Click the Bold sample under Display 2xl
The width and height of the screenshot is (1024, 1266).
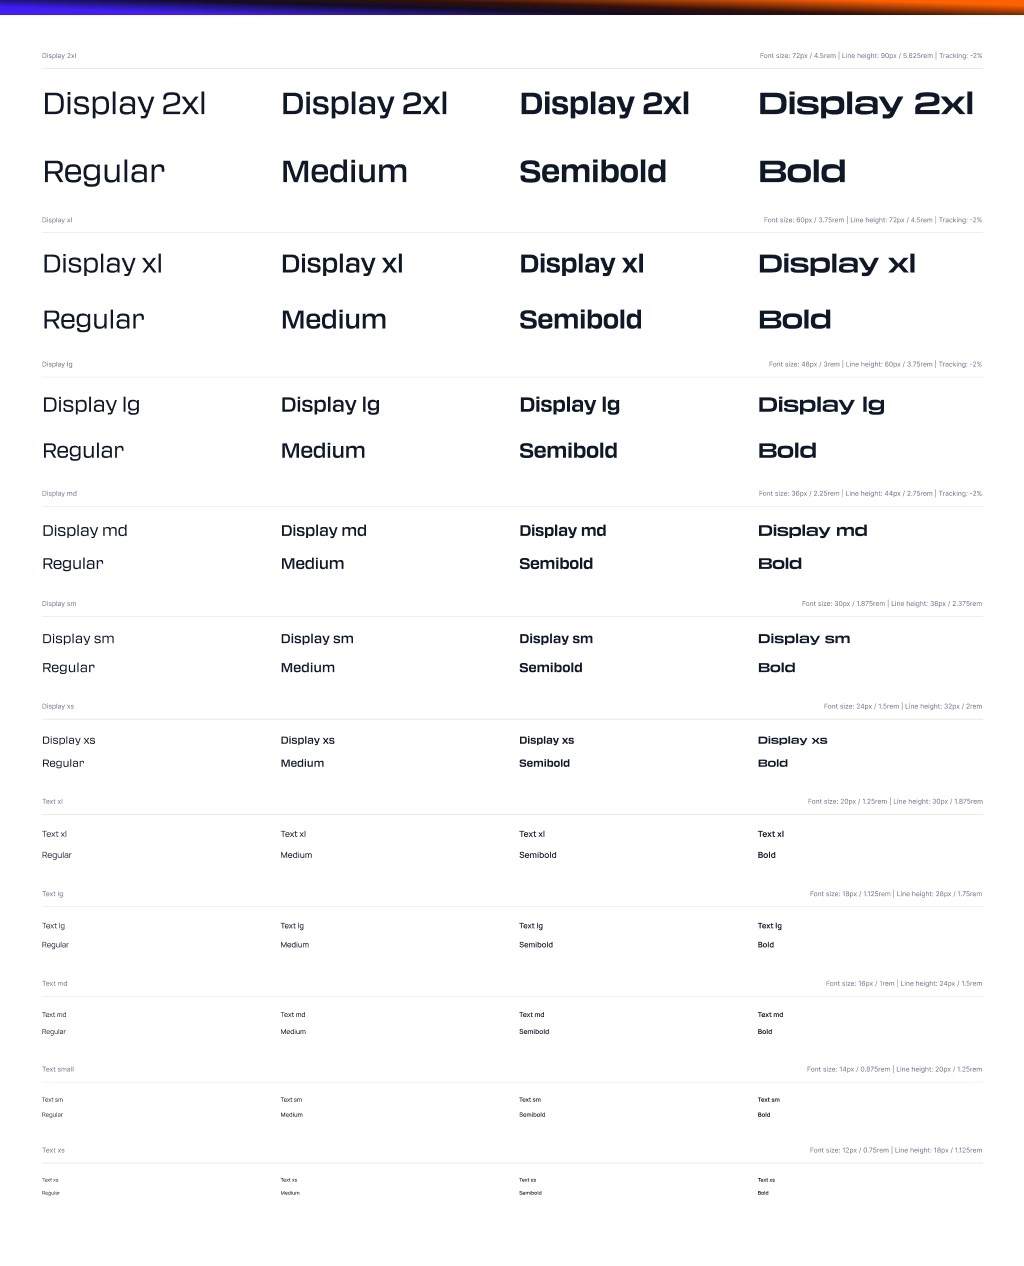point(802,172)
